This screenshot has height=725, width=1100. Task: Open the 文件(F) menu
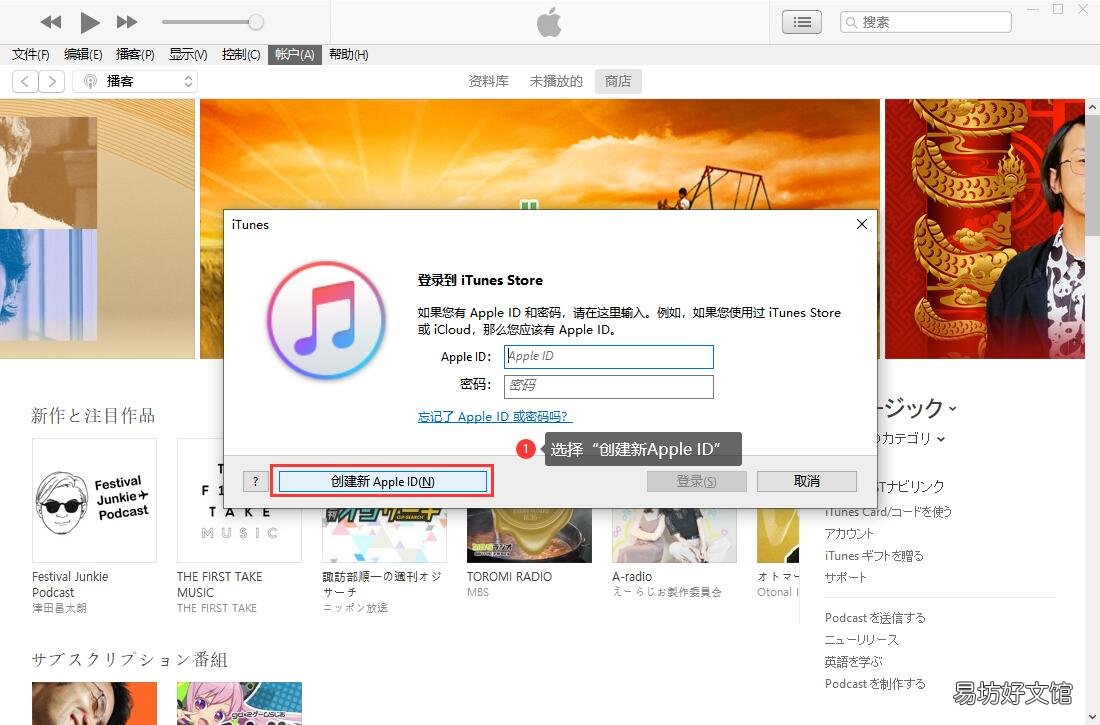pyautogui.click(x=30, y=55)
